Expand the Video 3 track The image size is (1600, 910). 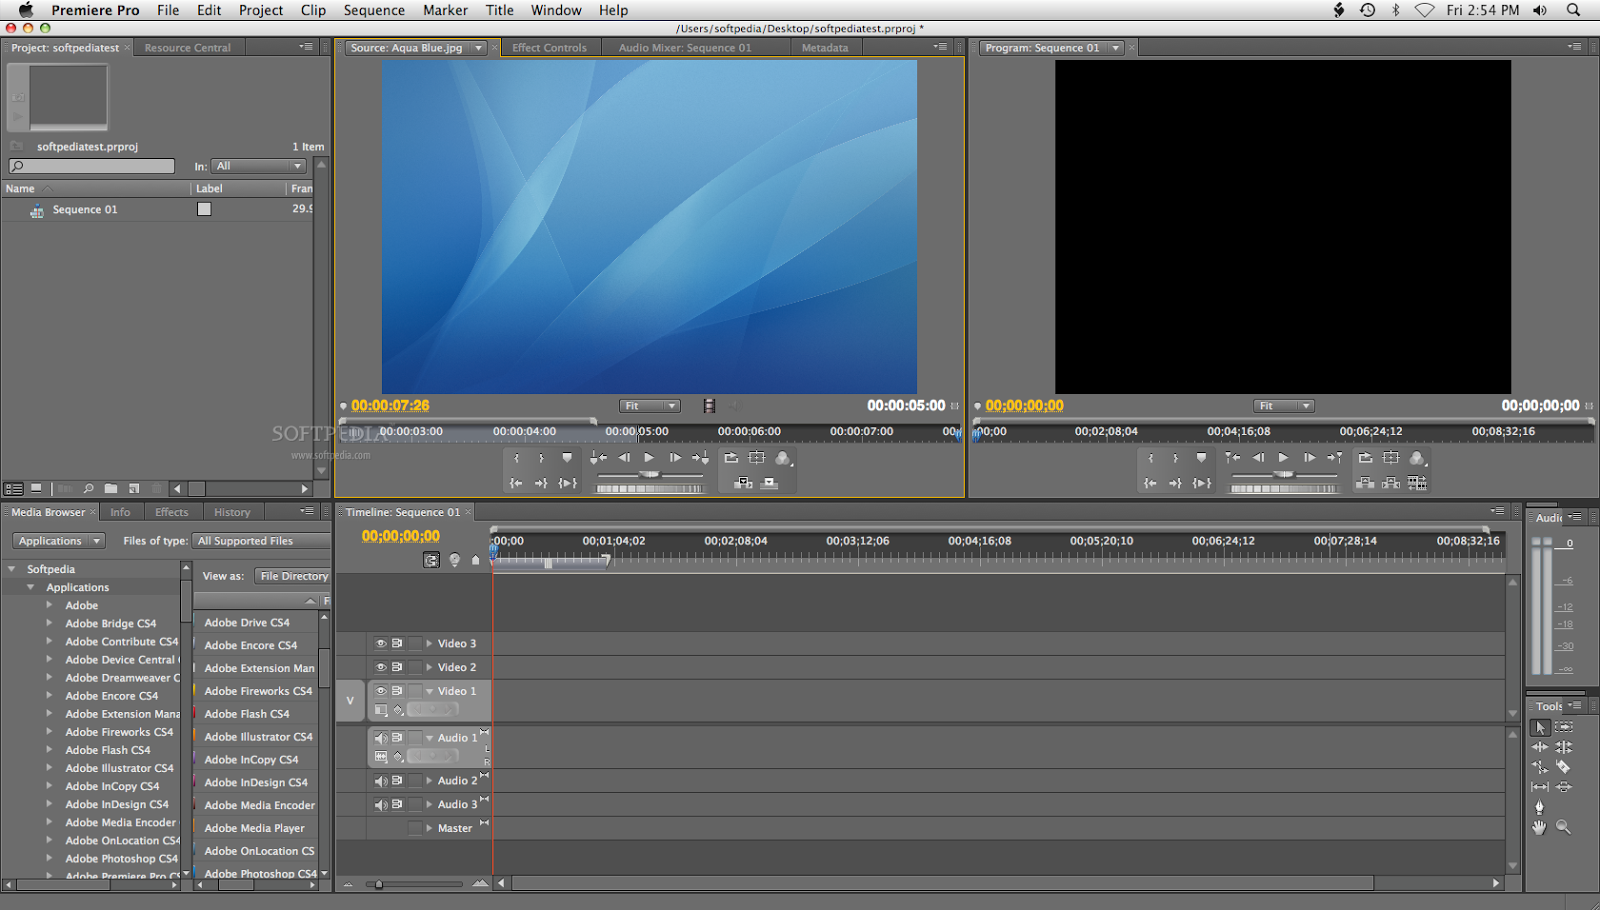[x=429, y=643]
